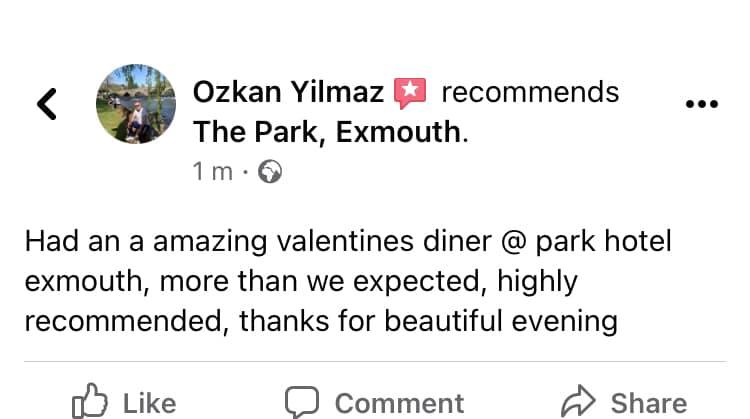Click the red star recommendation badge

[x=410, y=93]
